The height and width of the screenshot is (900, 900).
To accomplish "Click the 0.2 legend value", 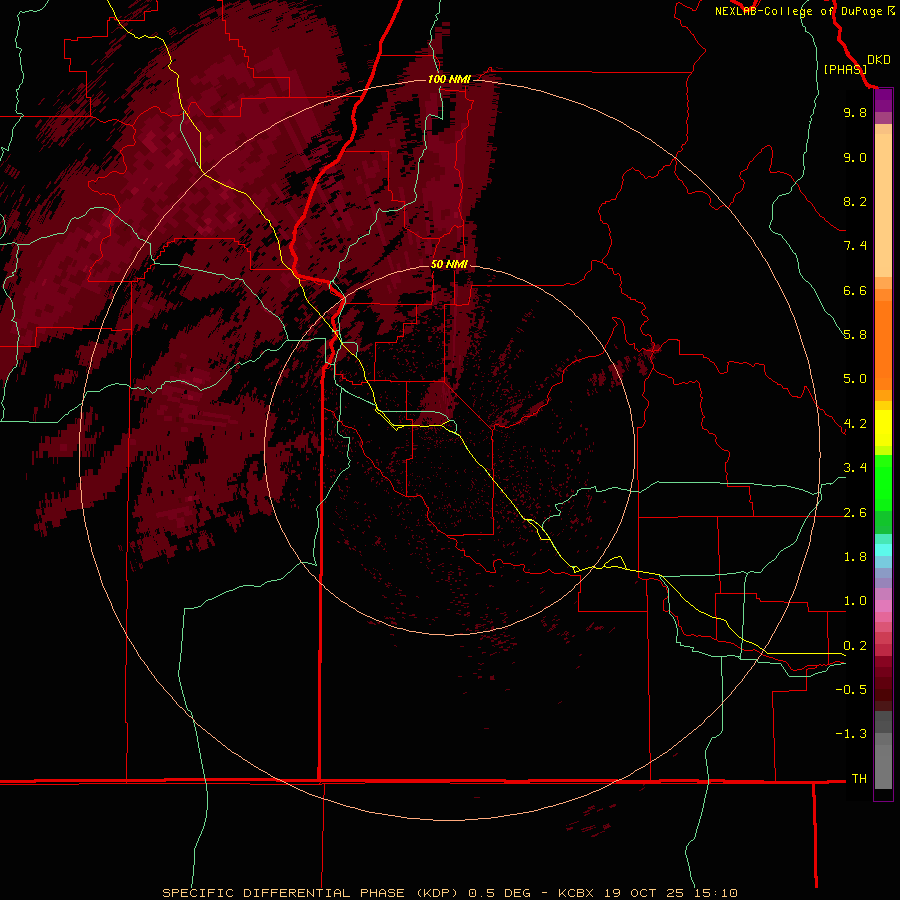I will (855, 646).
